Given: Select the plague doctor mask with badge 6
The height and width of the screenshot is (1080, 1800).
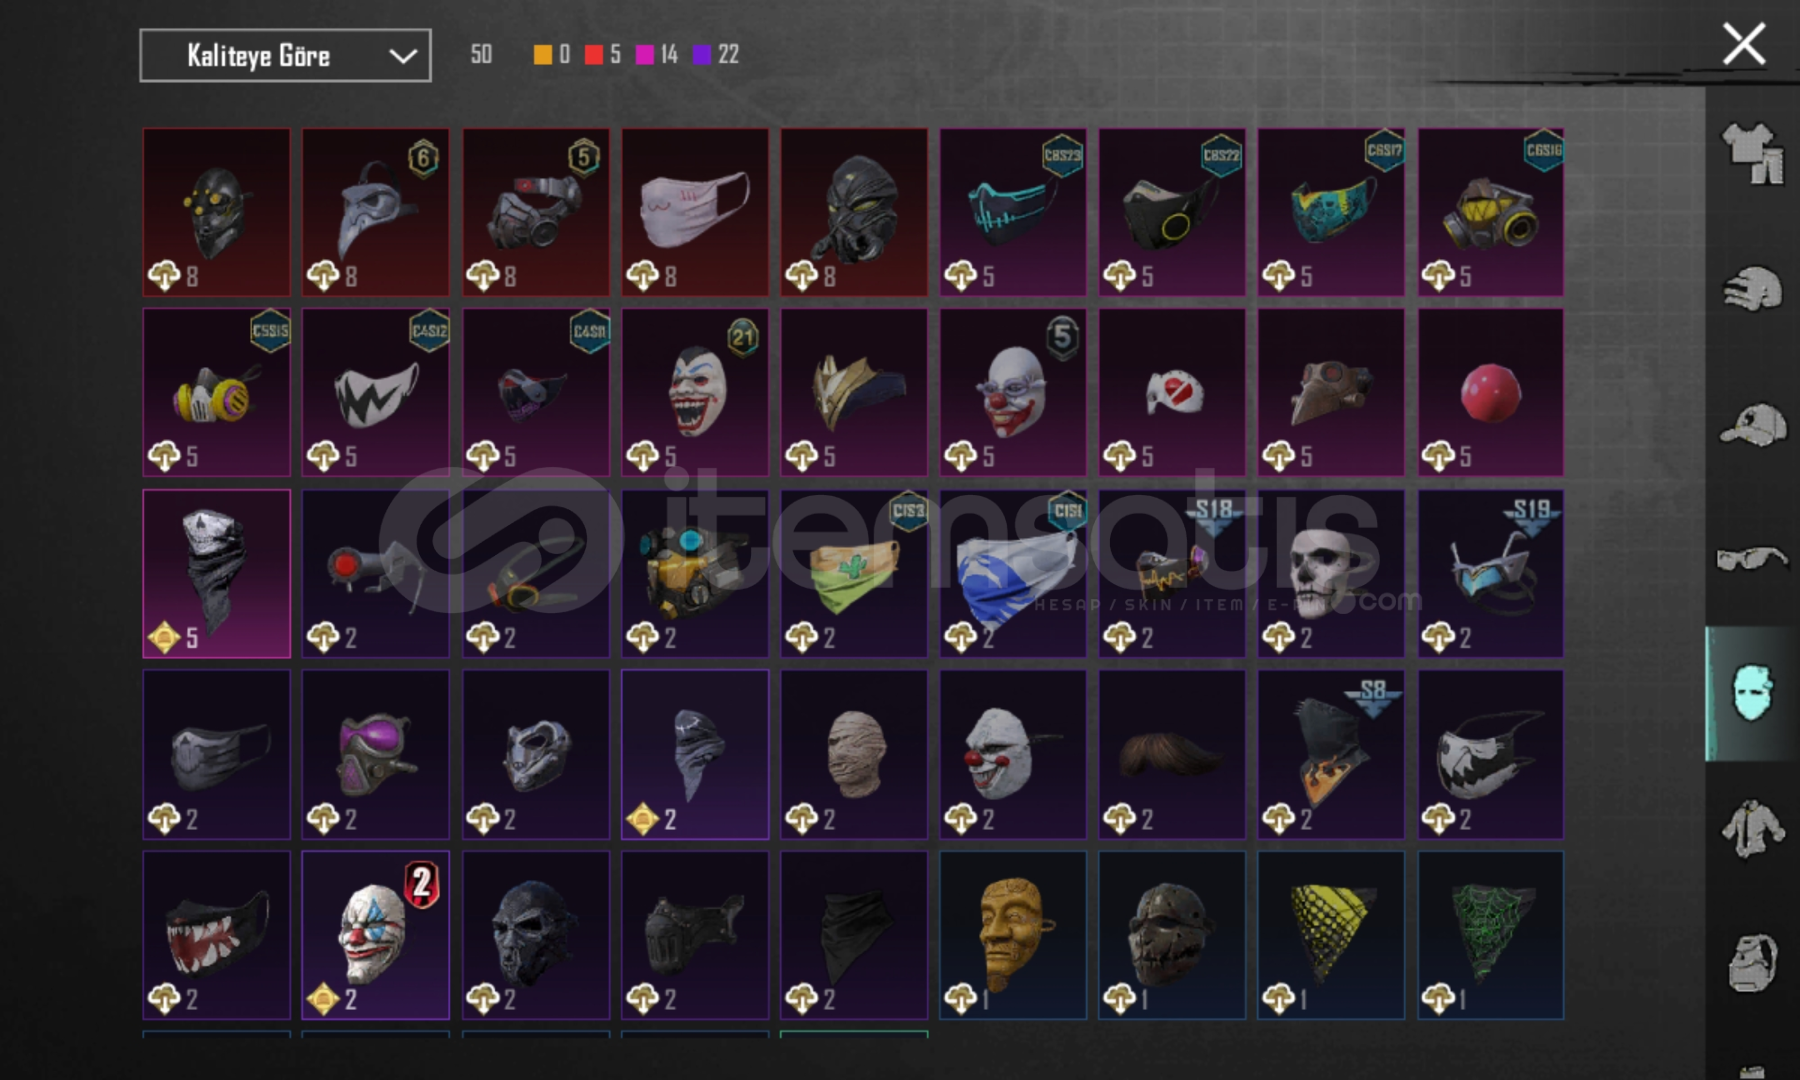Looking at the screenshot, I should pos(375,212).
